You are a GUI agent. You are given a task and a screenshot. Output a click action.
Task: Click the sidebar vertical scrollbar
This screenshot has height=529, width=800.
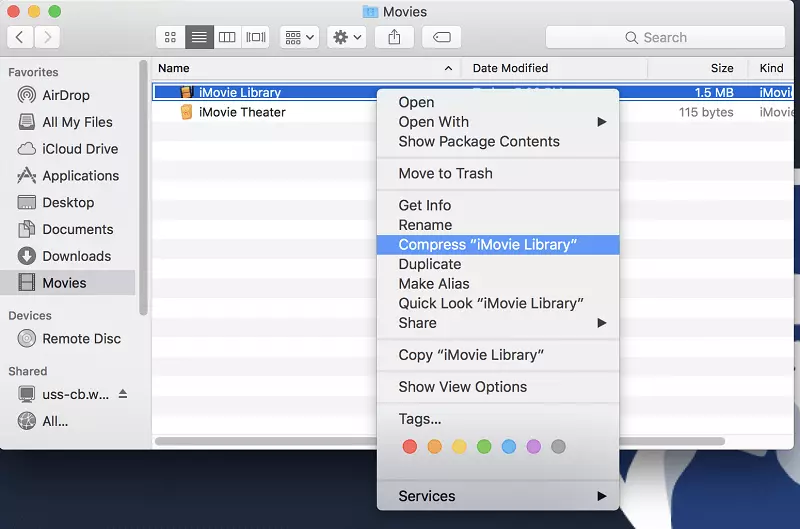(143, 188)
